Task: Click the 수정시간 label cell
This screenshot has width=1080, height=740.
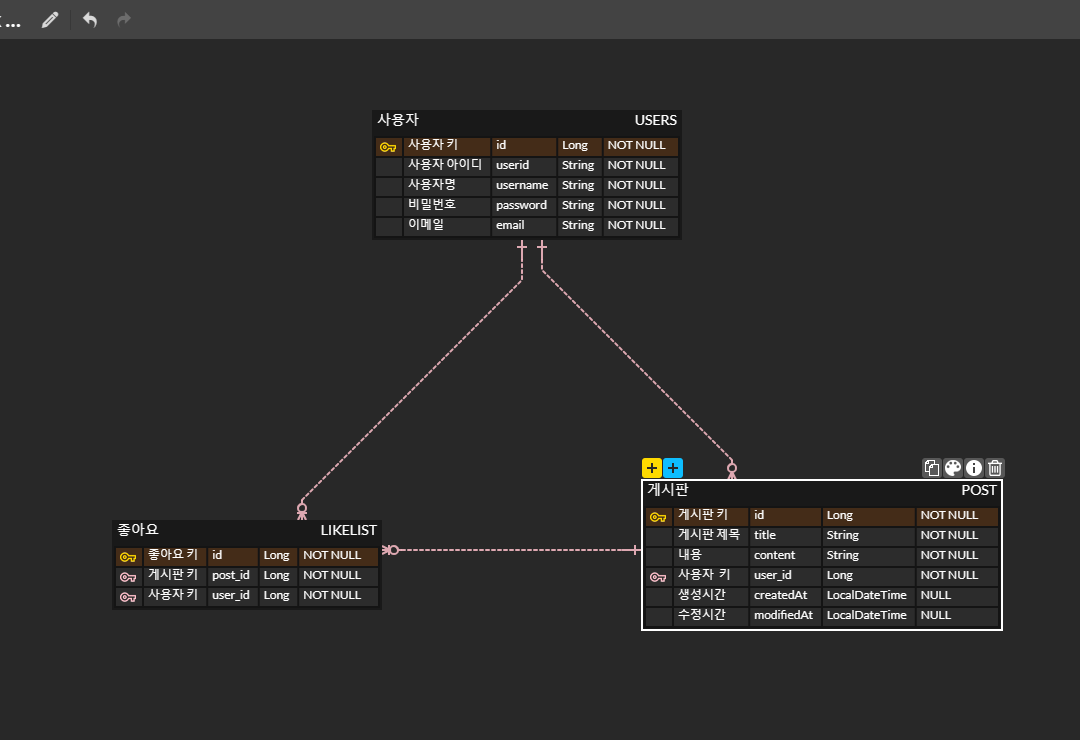Action: (x=711, y=615)
